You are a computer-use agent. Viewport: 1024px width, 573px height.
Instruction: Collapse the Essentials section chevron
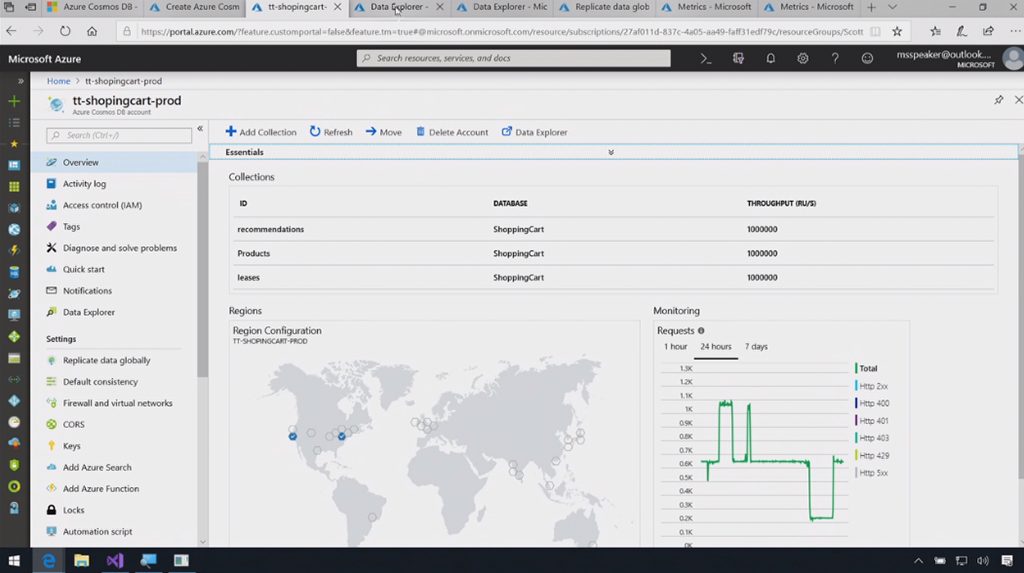pyautogui.click(x=611, y=153)
